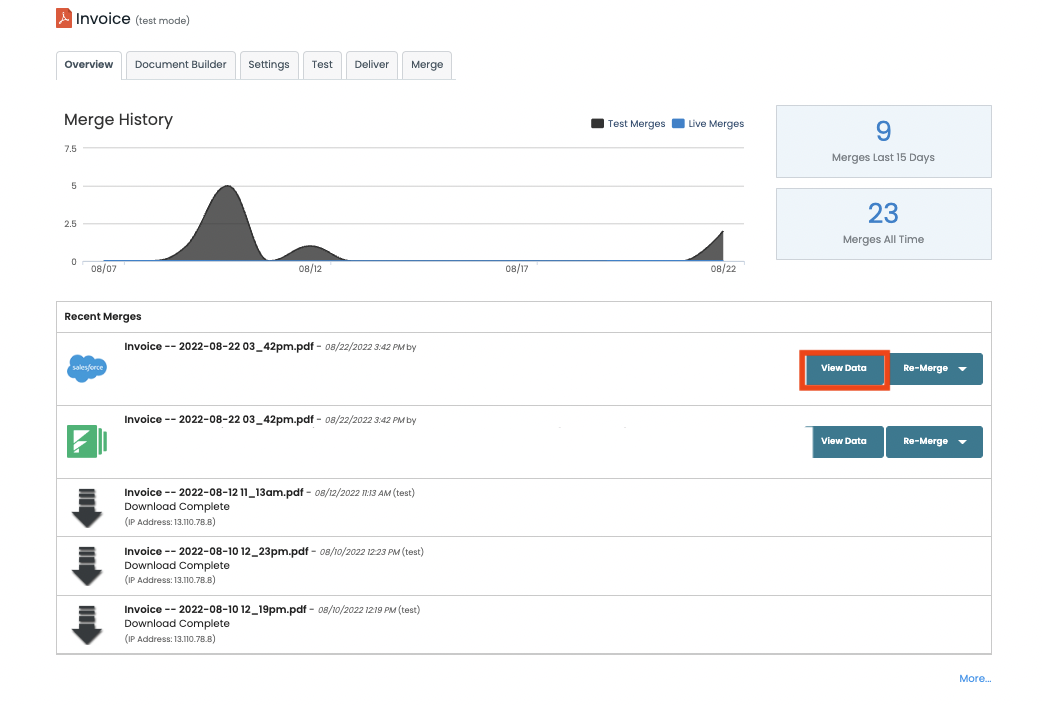The image size is (1042, 705).
Task: Click the Merges Last 15 Days box
Action: [883, 141]
